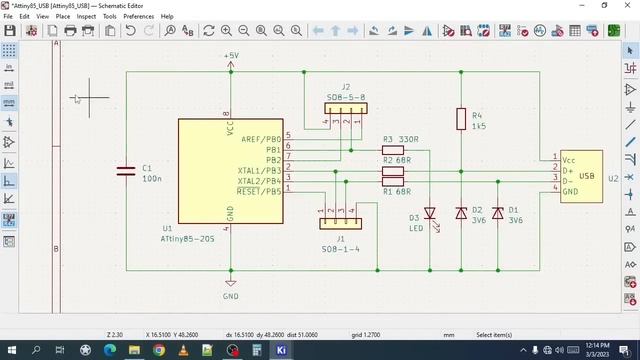
Task: Select the No-Connect flag tool
Action: click(630, 177)
